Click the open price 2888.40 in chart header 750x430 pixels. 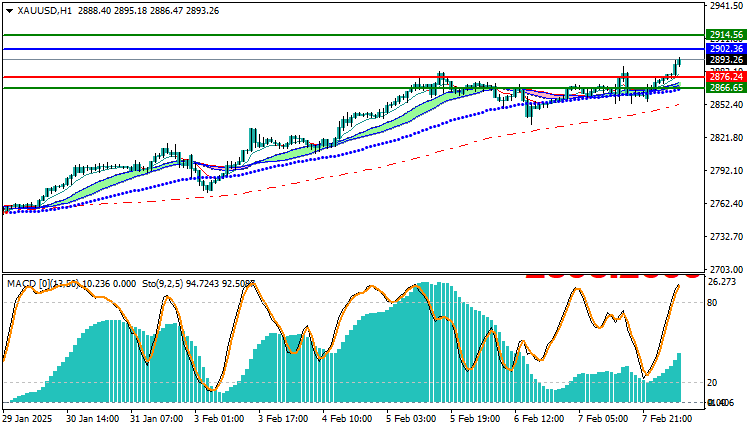[x=94, y=11]
